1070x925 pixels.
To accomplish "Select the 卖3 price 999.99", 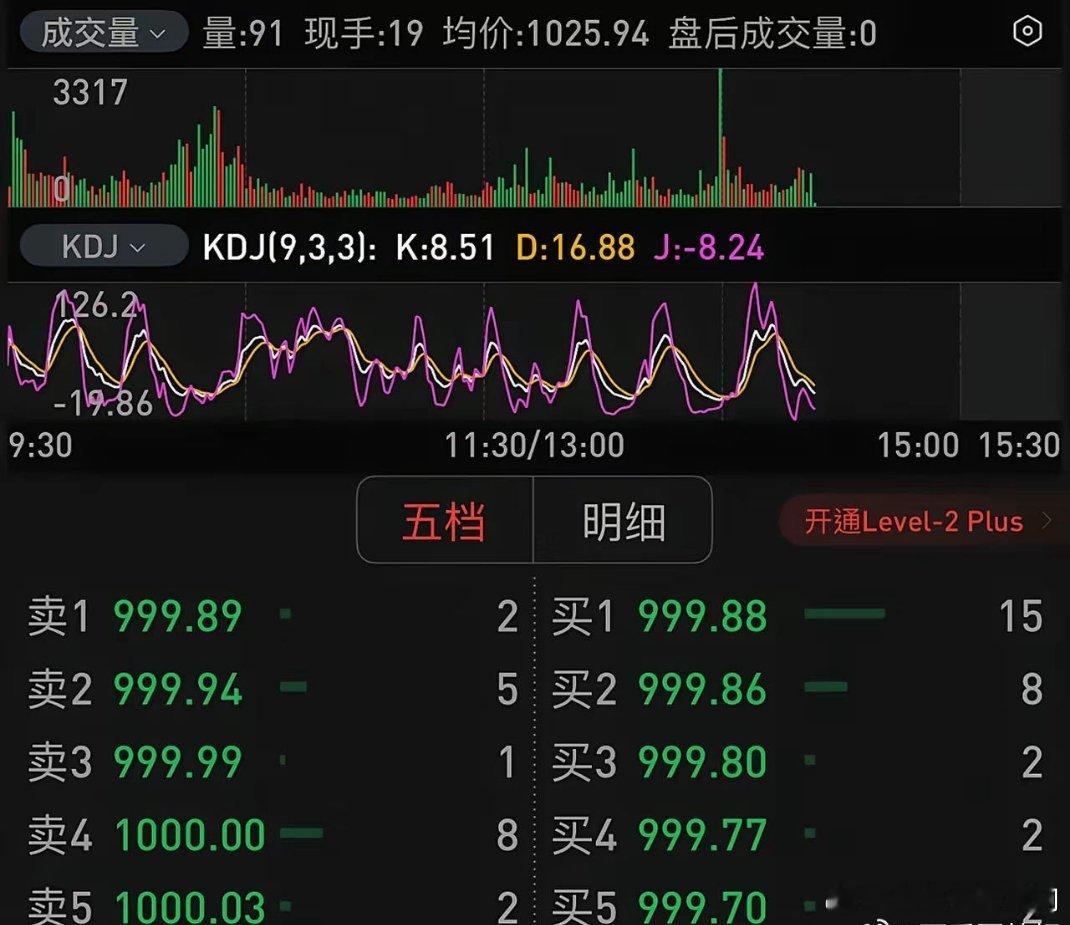I will [177, 761].
